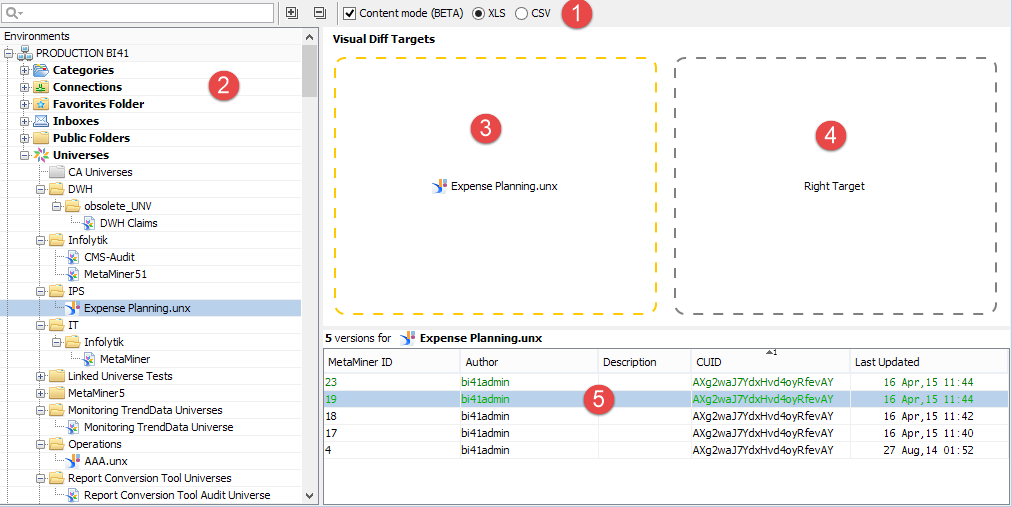
Task: Click the Monitoring TrendData Universe icon
Action: (x=73, y=427)
